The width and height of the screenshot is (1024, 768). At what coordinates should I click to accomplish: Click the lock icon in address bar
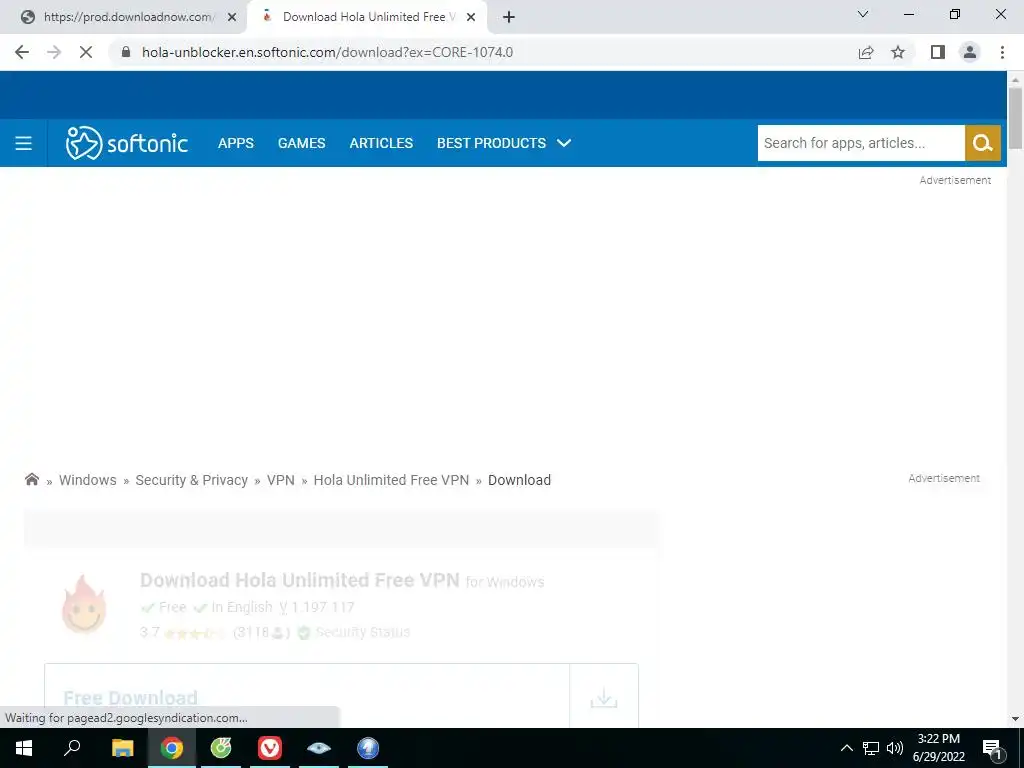[126, 52]
